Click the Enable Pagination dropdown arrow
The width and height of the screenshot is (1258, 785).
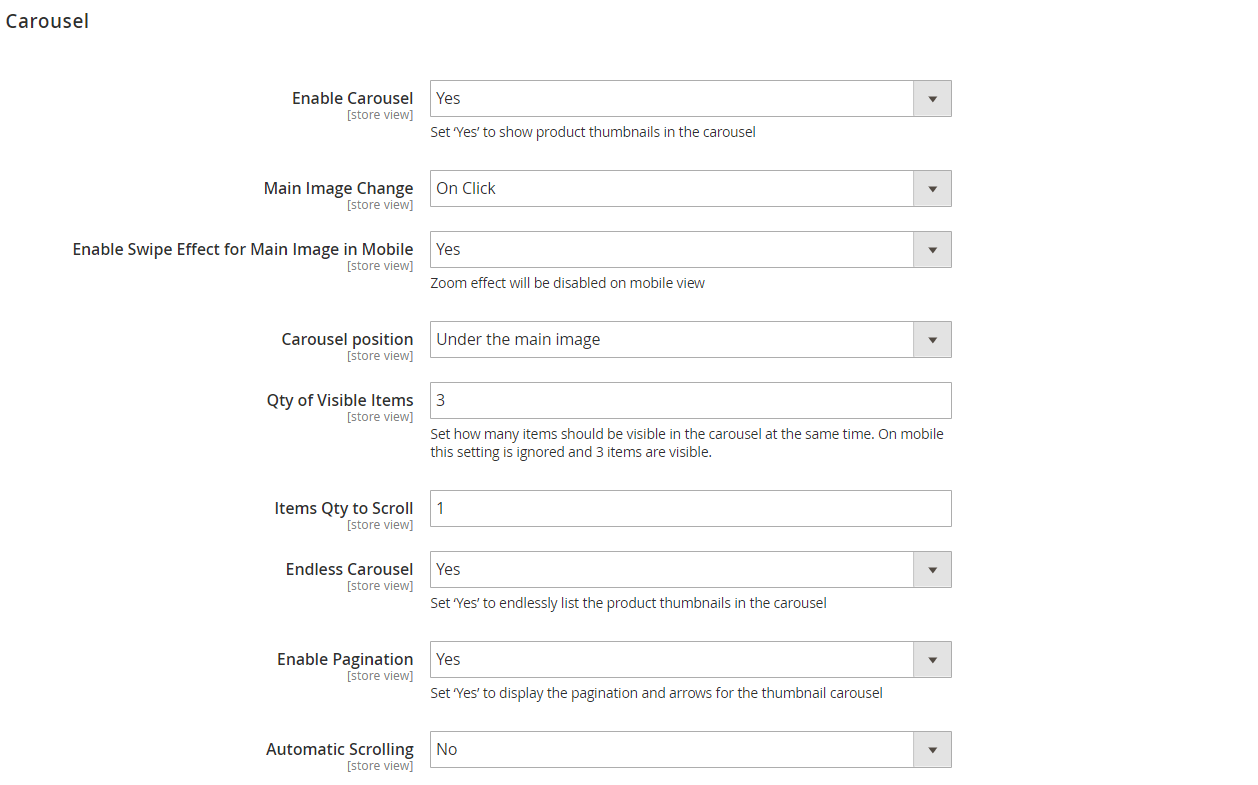[932, 660]
